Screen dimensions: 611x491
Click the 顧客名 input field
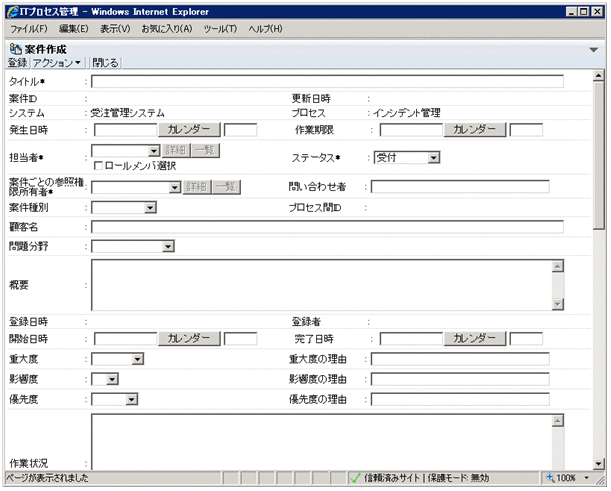(x=327, y=227)
